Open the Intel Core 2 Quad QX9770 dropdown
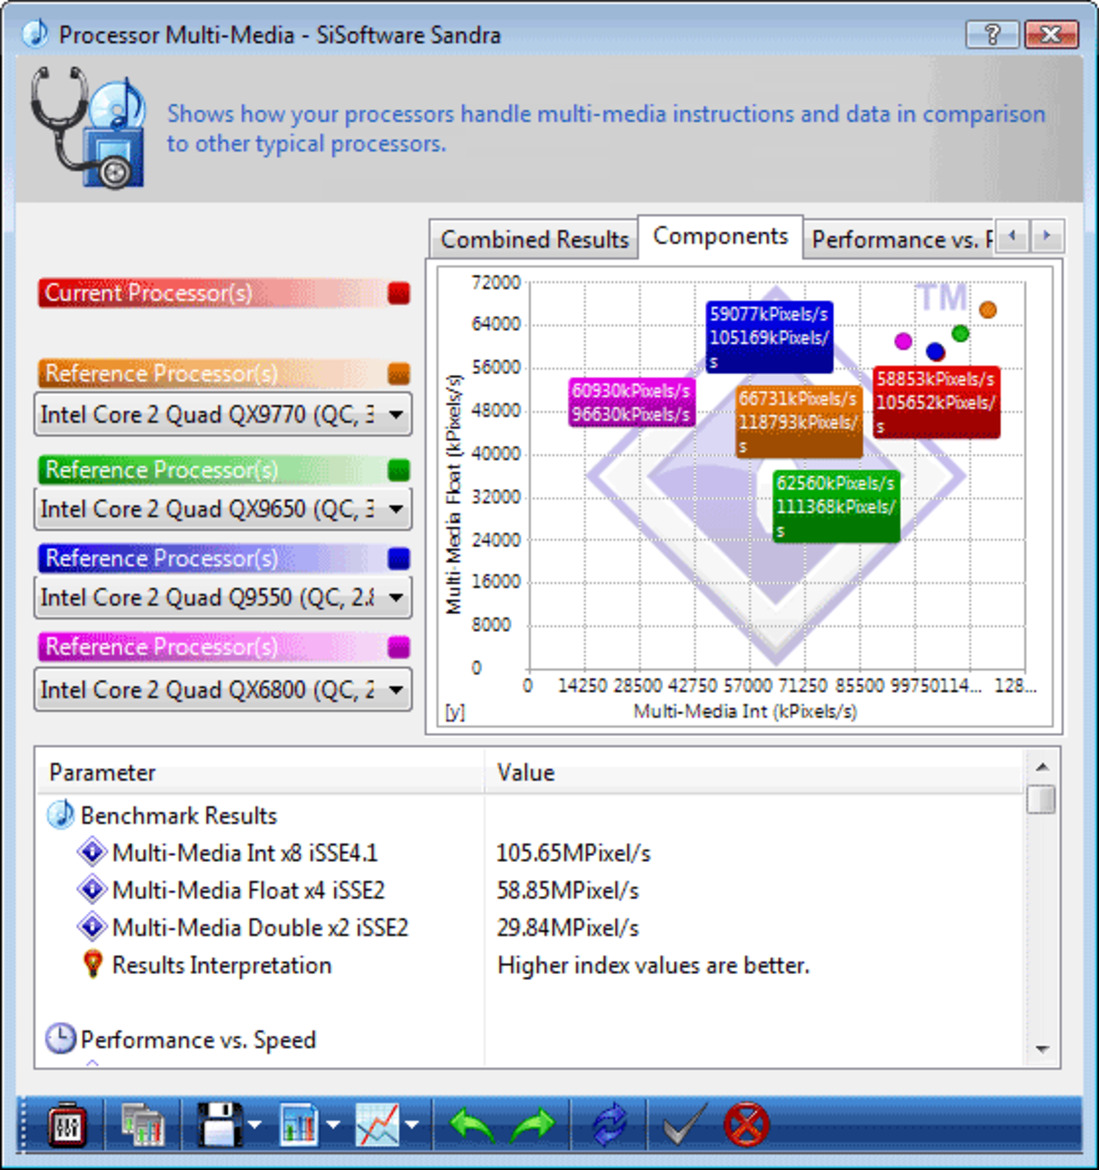The width and height of the screenshot is (1099, 1170). pos(223,414)
